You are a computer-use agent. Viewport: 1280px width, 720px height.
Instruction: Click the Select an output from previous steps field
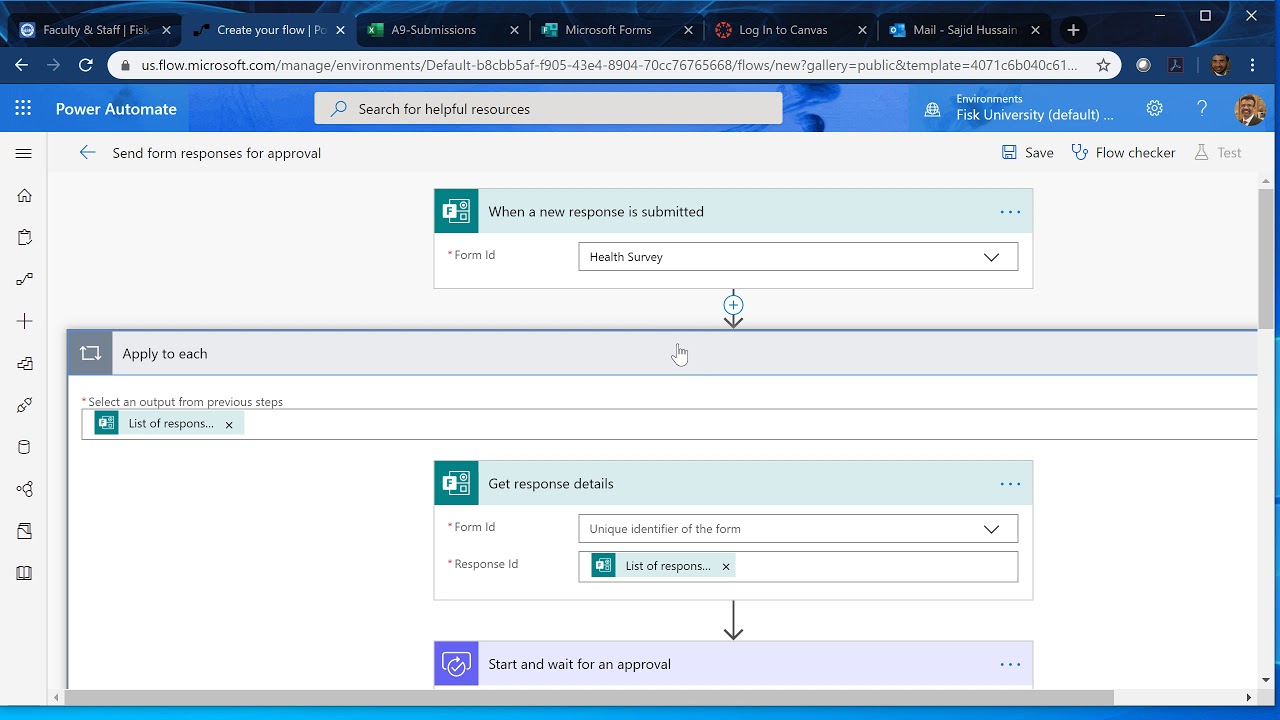pos(669,424)
